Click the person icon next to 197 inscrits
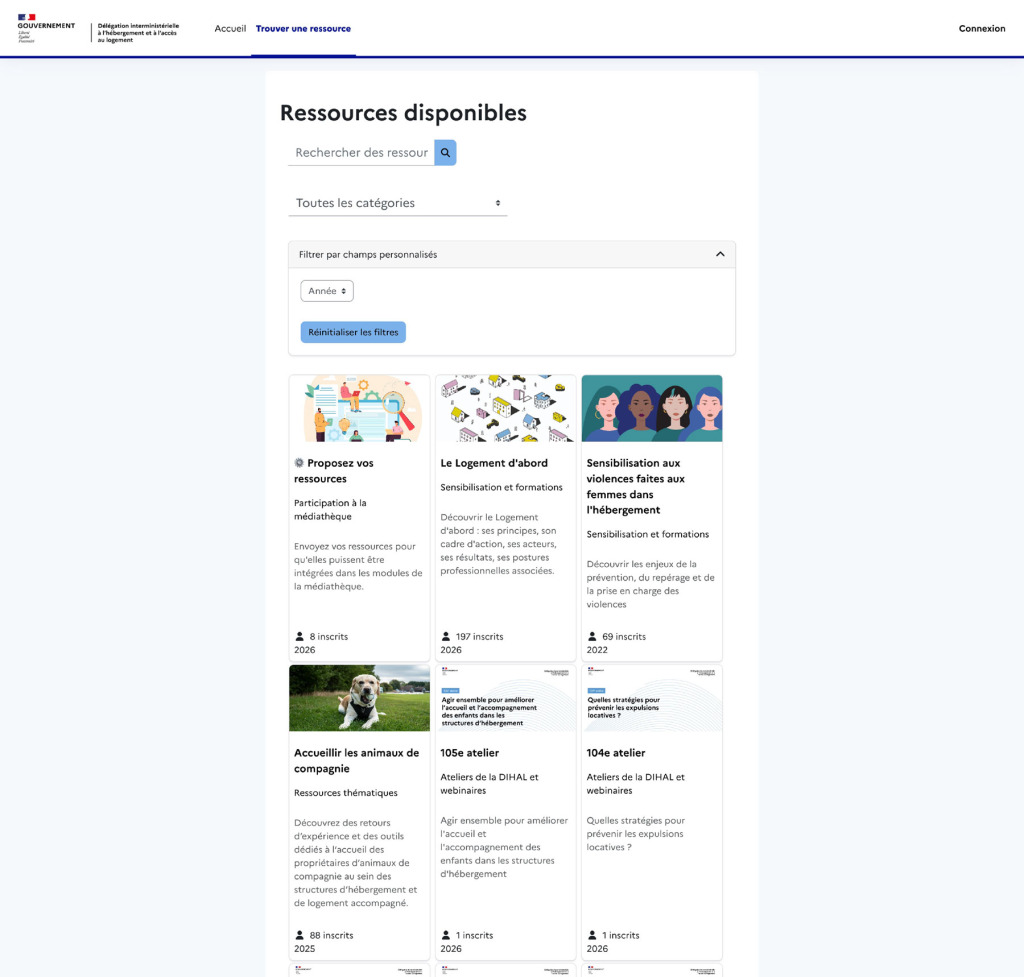1024x977 pixels. [446, 636]
